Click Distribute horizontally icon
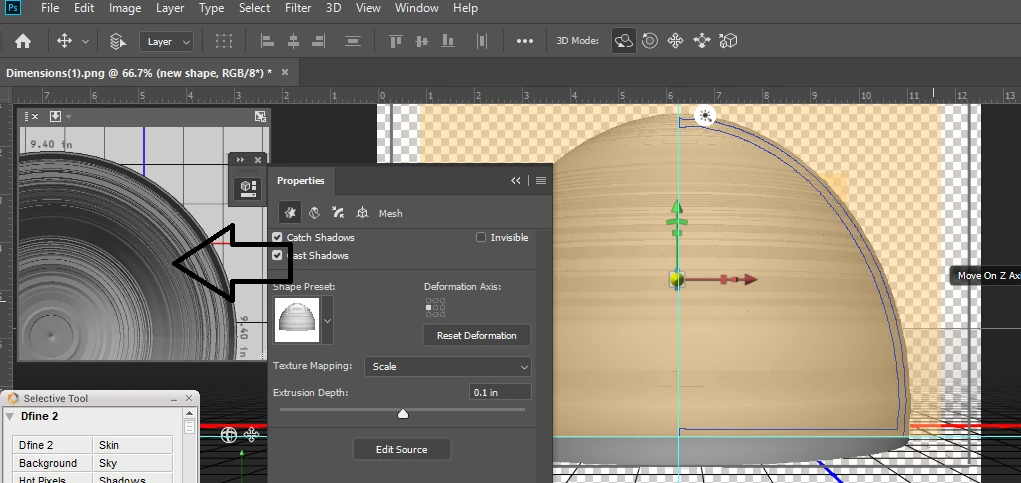 pos(481,42)
